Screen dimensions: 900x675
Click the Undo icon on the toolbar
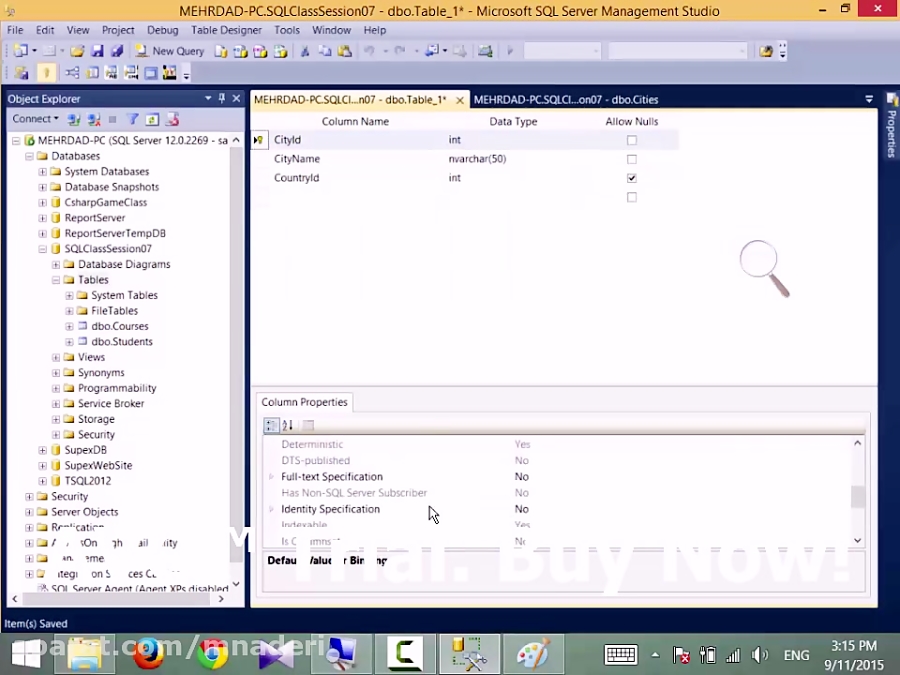[370, 50]
